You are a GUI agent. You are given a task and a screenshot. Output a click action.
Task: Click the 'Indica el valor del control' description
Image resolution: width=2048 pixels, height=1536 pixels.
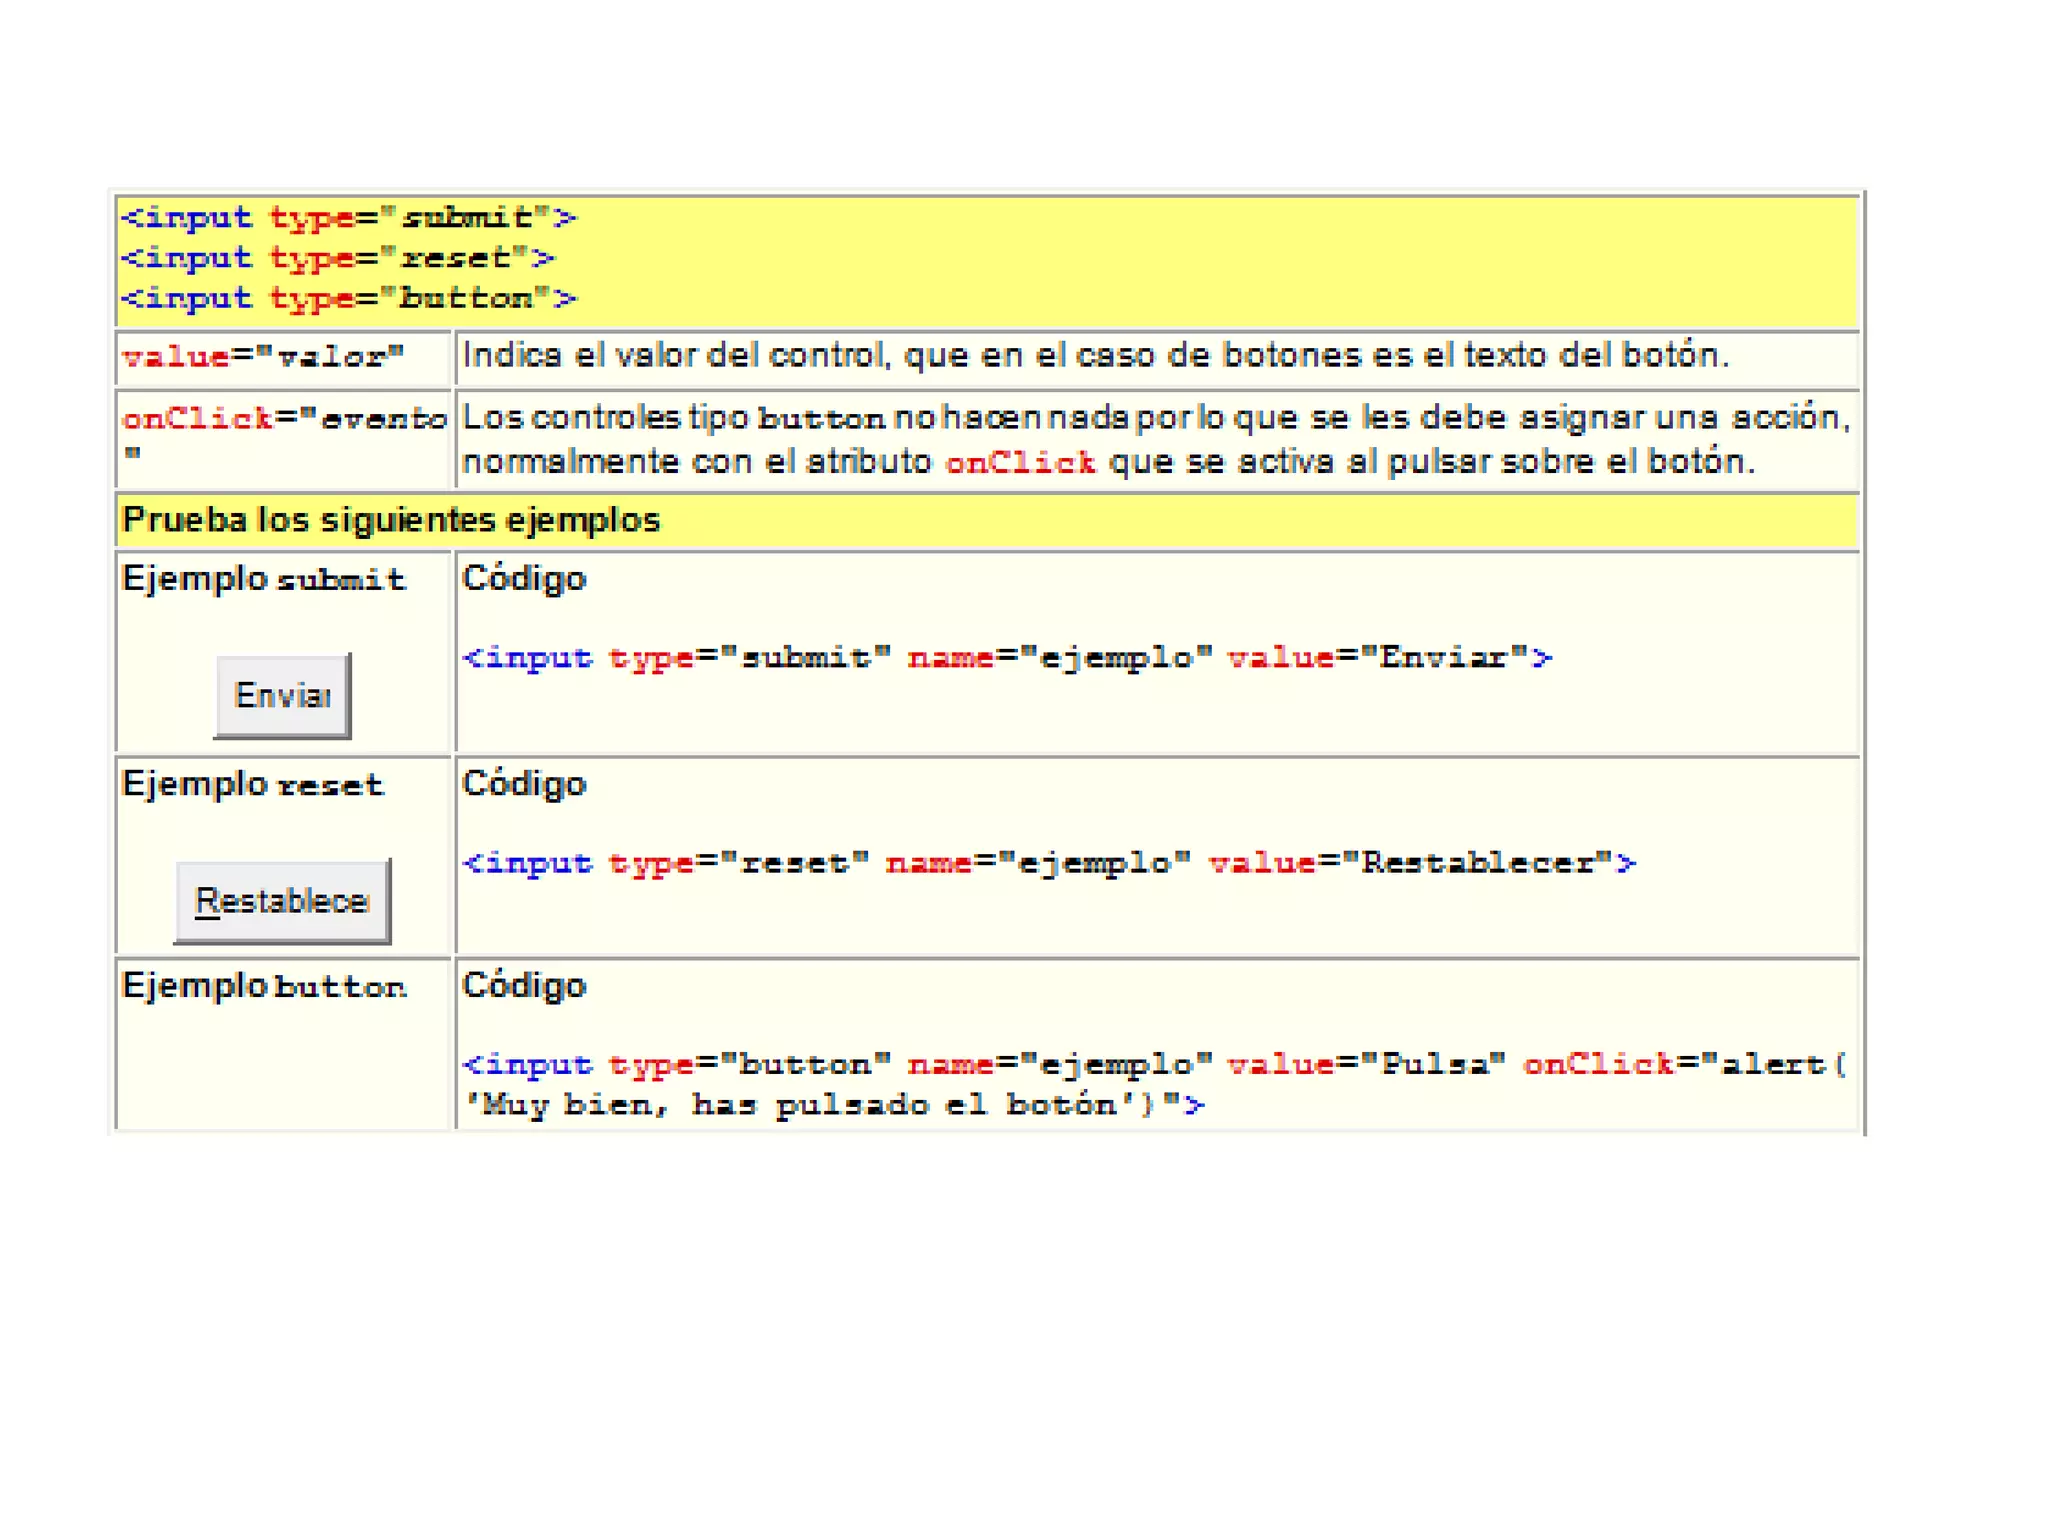point(1095,356)
